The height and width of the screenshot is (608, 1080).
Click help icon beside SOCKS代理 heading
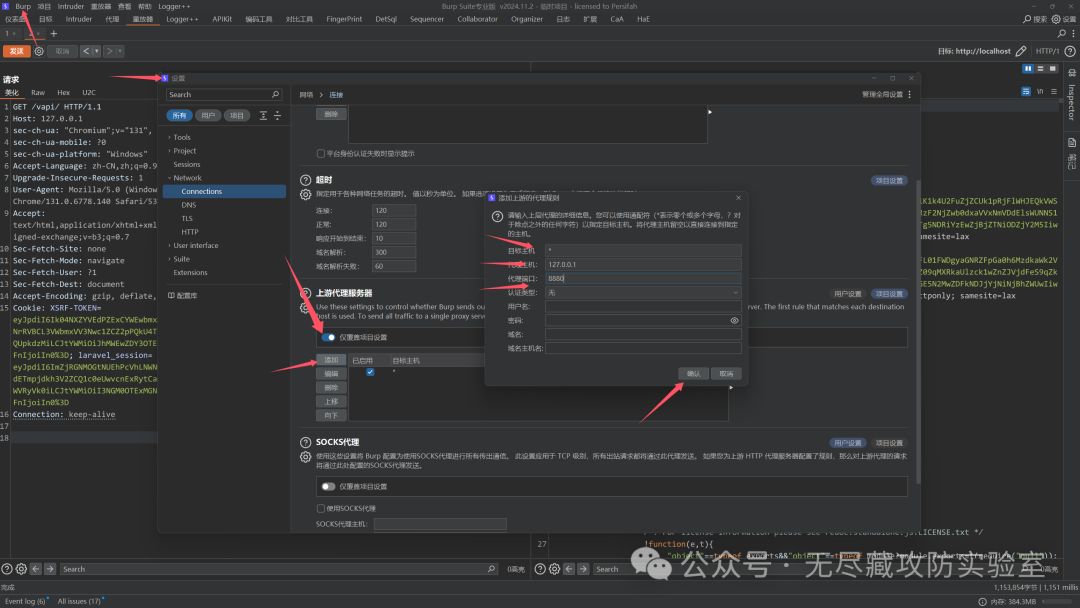point(305,442)
